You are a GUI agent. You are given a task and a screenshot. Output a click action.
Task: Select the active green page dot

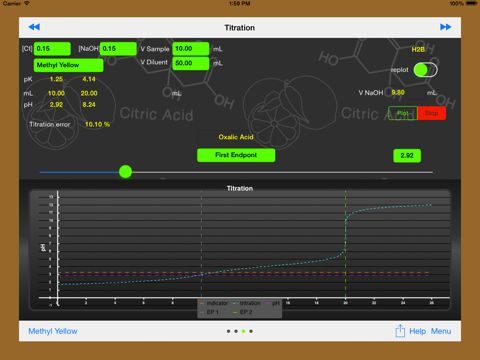click(x=244, y=331)
